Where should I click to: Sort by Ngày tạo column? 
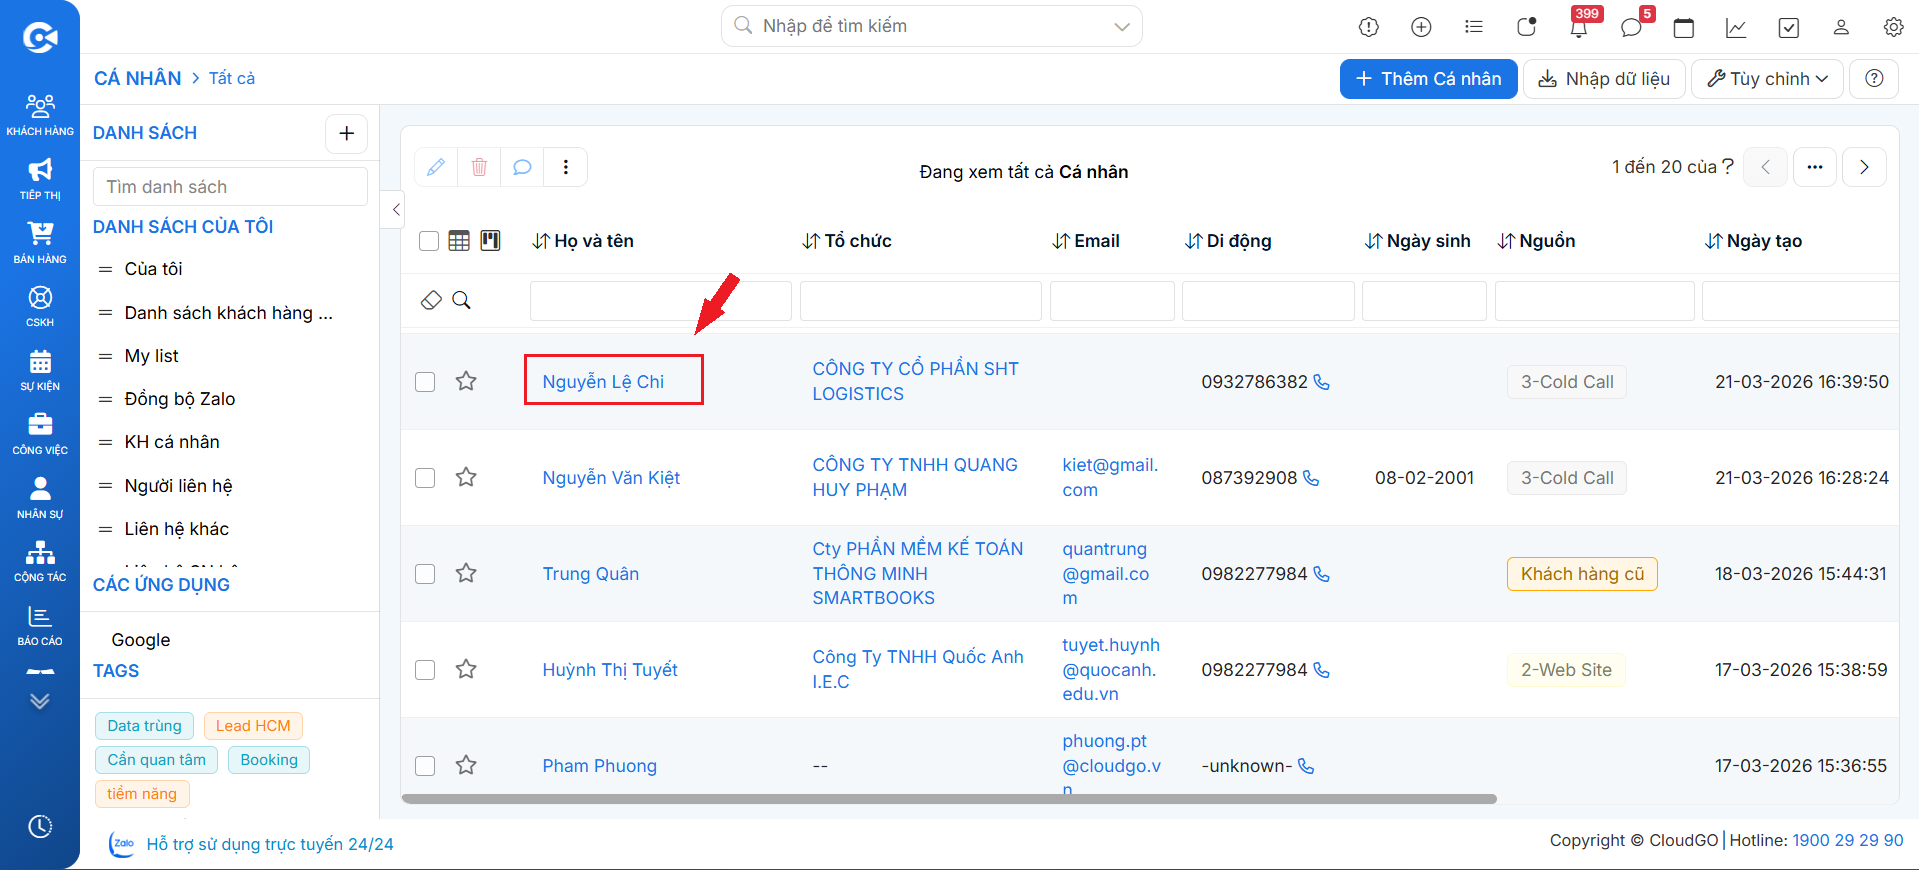pos(1754,241)
